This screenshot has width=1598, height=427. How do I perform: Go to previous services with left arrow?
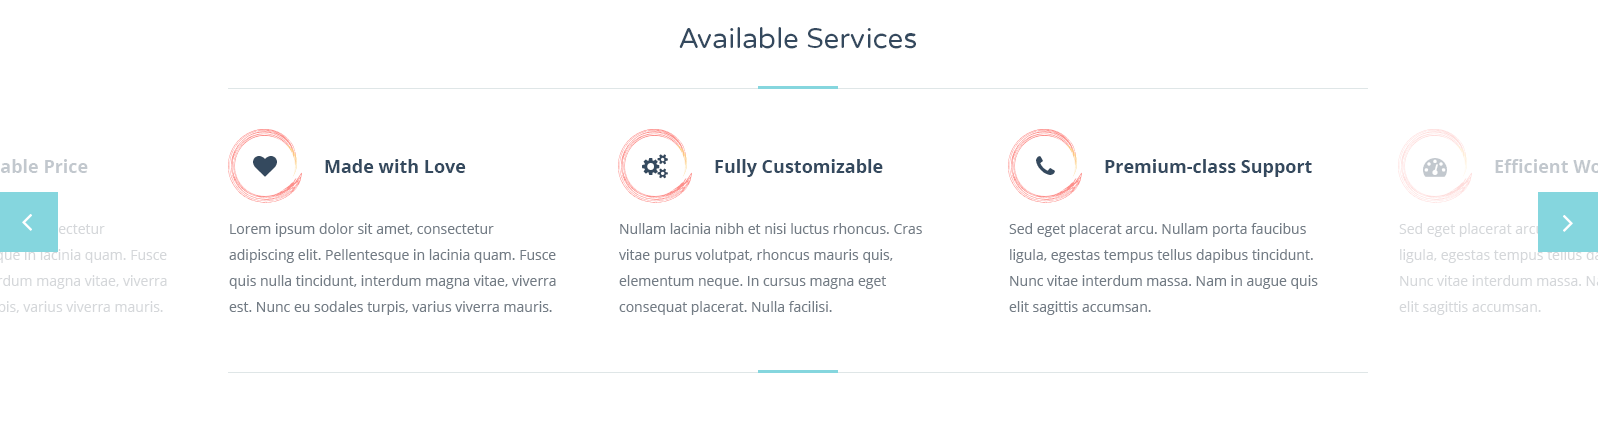coord(28,222)
